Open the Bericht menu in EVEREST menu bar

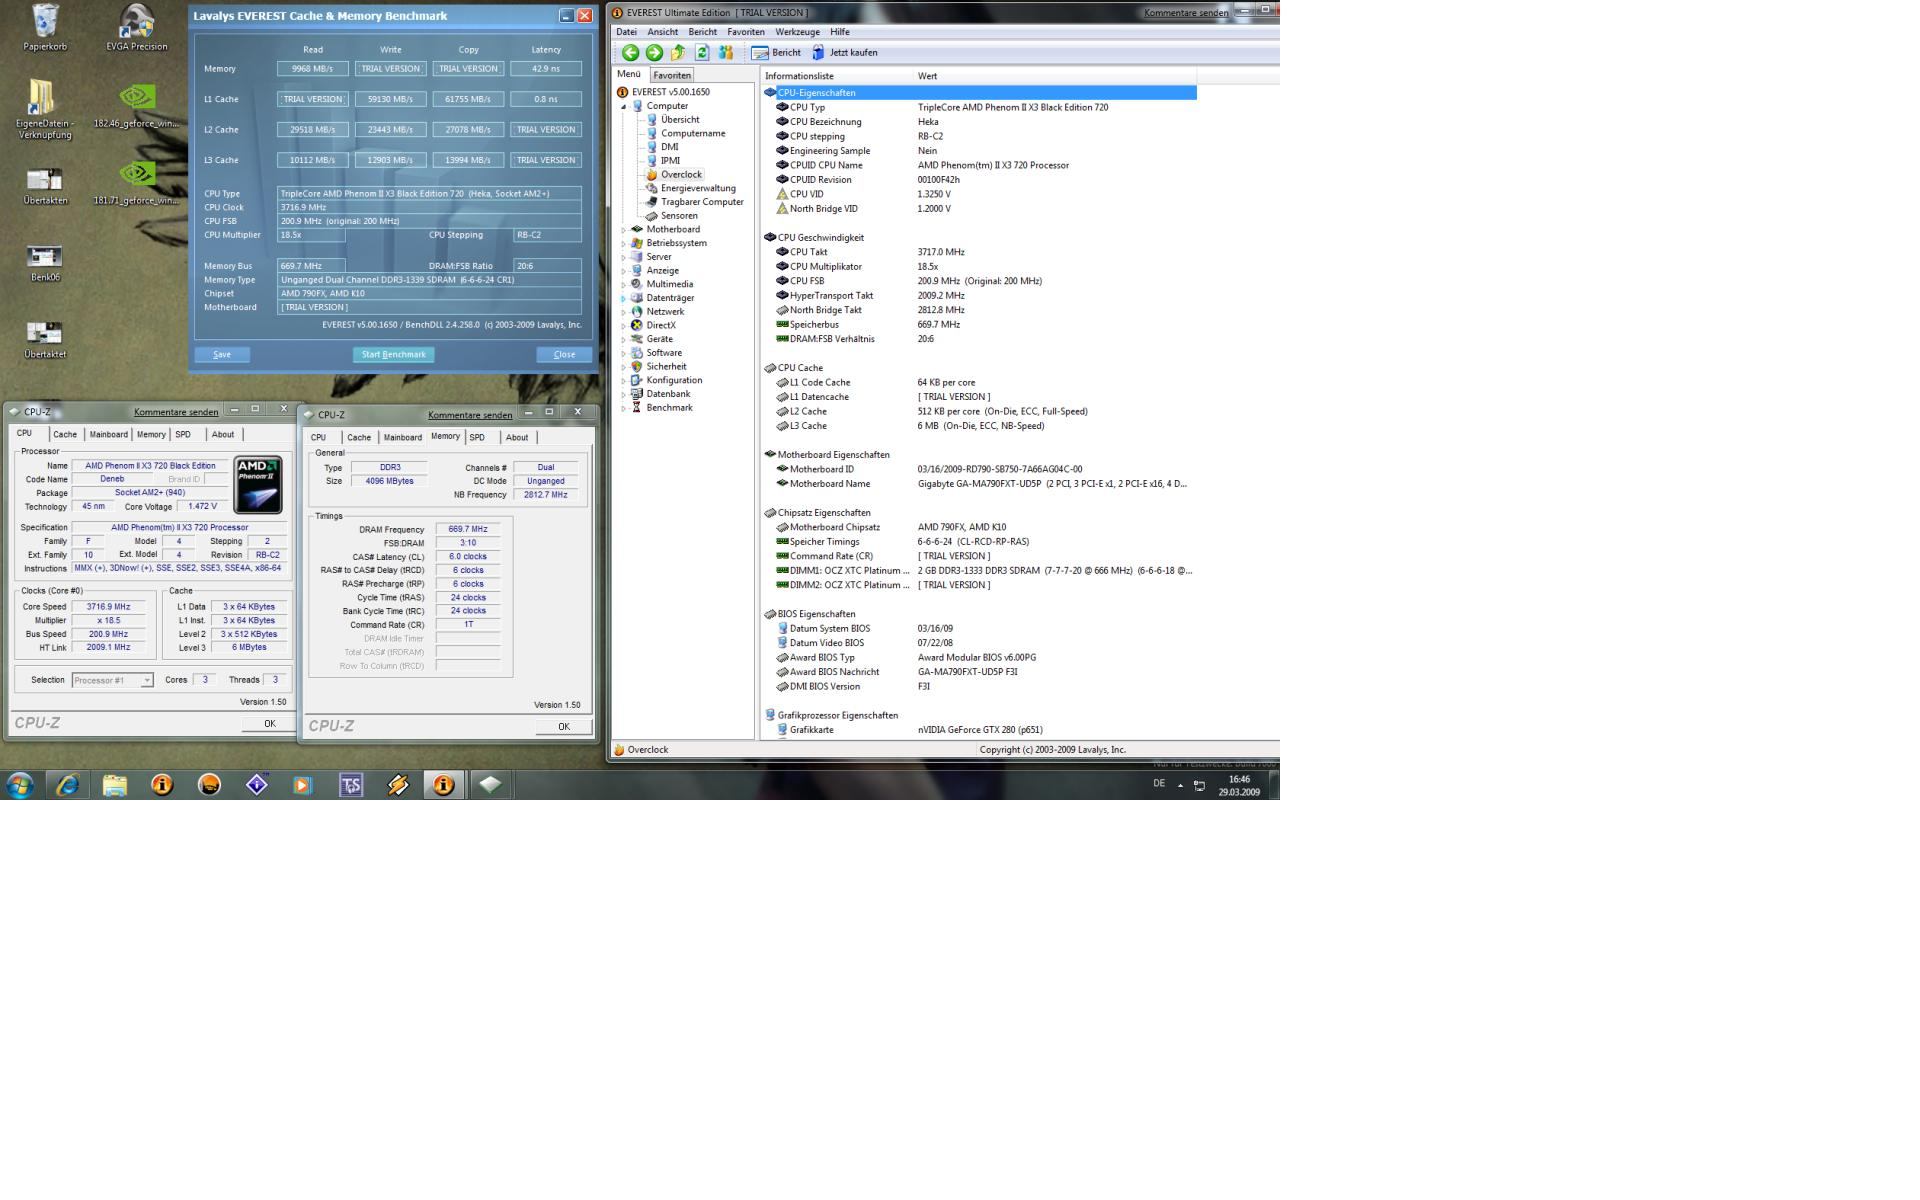(702, 32)
